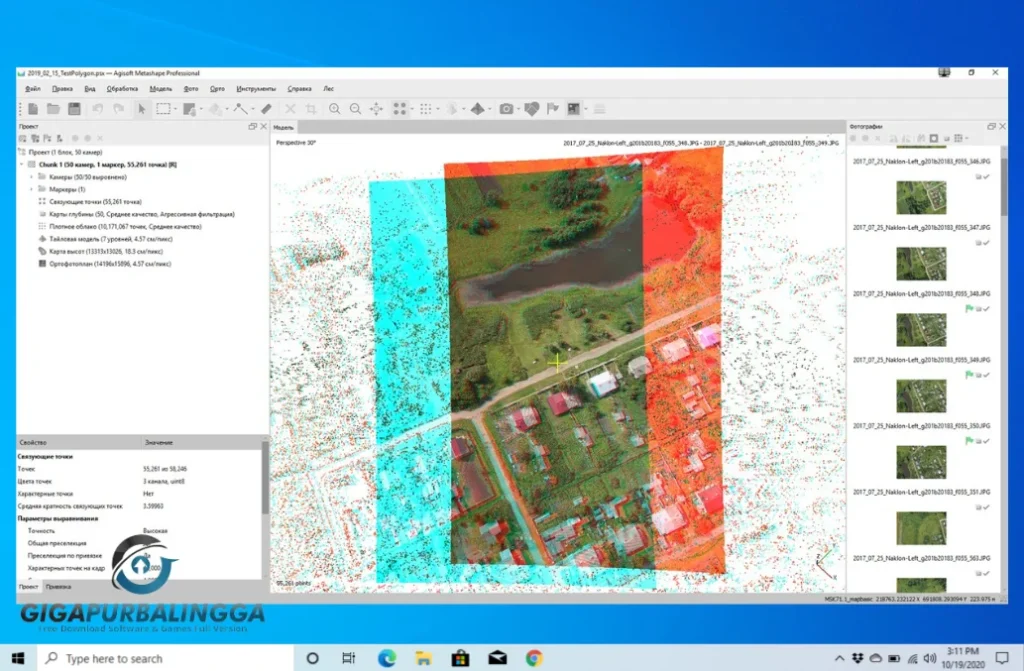Open the Crop region tool
The height and width of the screenshot is (671, 1024).
tap(310, 108)
